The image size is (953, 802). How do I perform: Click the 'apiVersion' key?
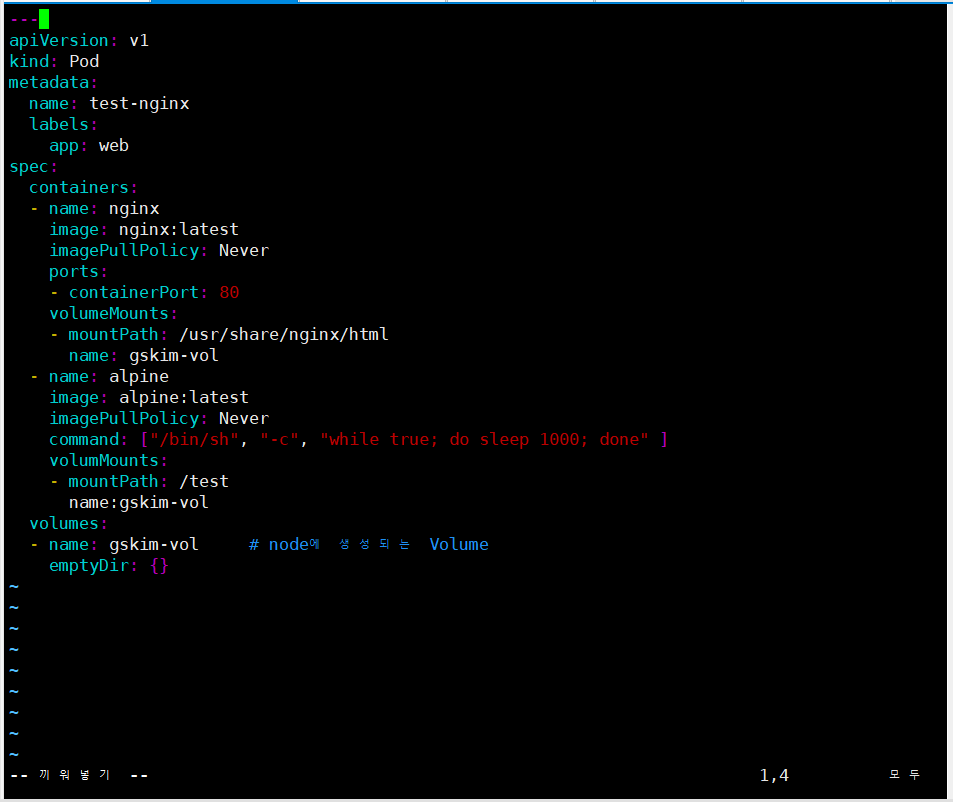click(x=58, y=41)
